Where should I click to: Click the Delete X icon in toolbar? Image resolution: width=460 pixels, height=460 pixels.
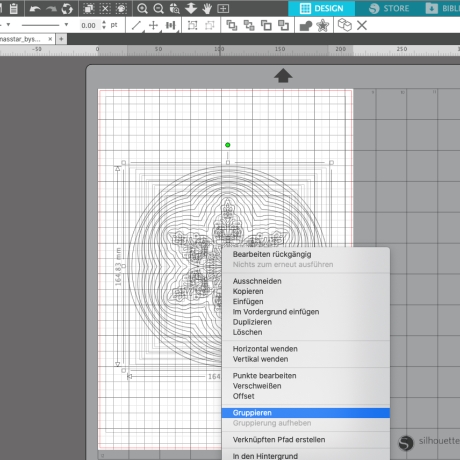coord(362,25)
